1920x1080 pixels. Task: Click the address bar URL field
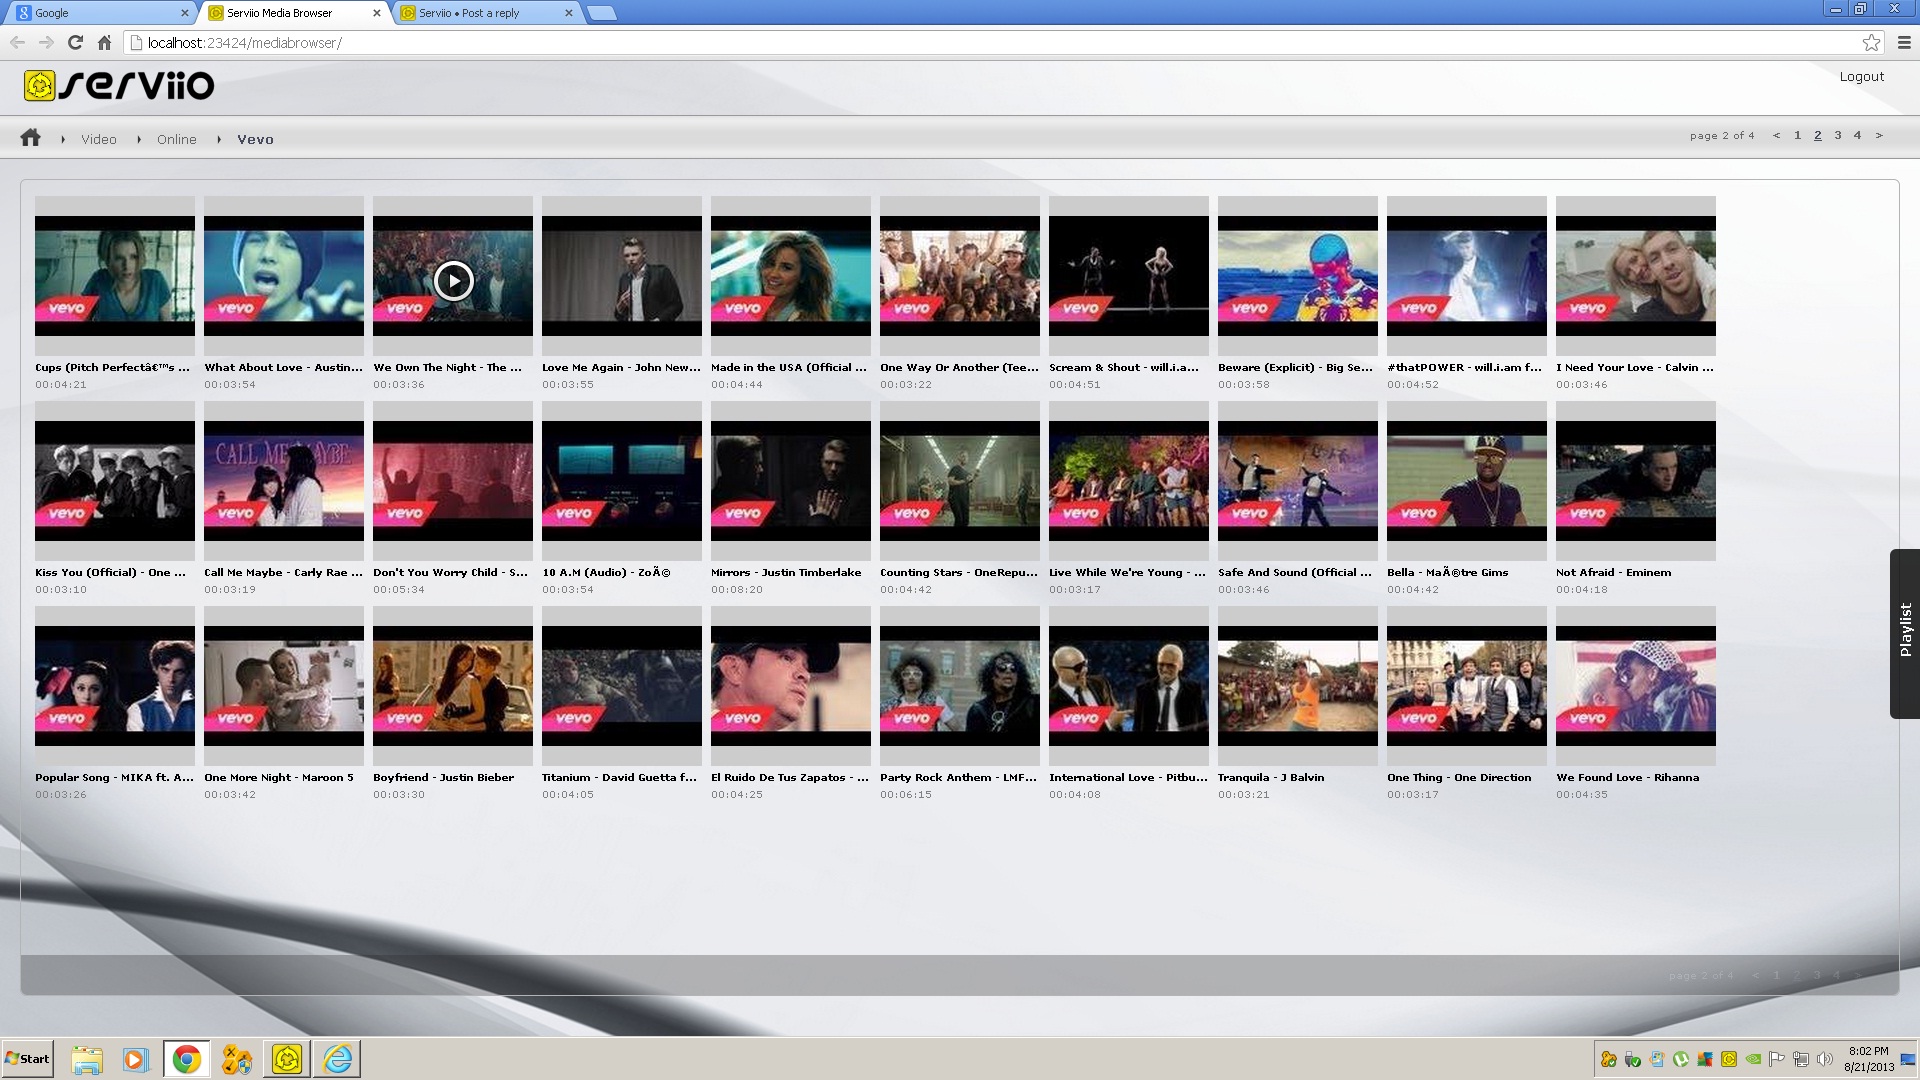900,43
